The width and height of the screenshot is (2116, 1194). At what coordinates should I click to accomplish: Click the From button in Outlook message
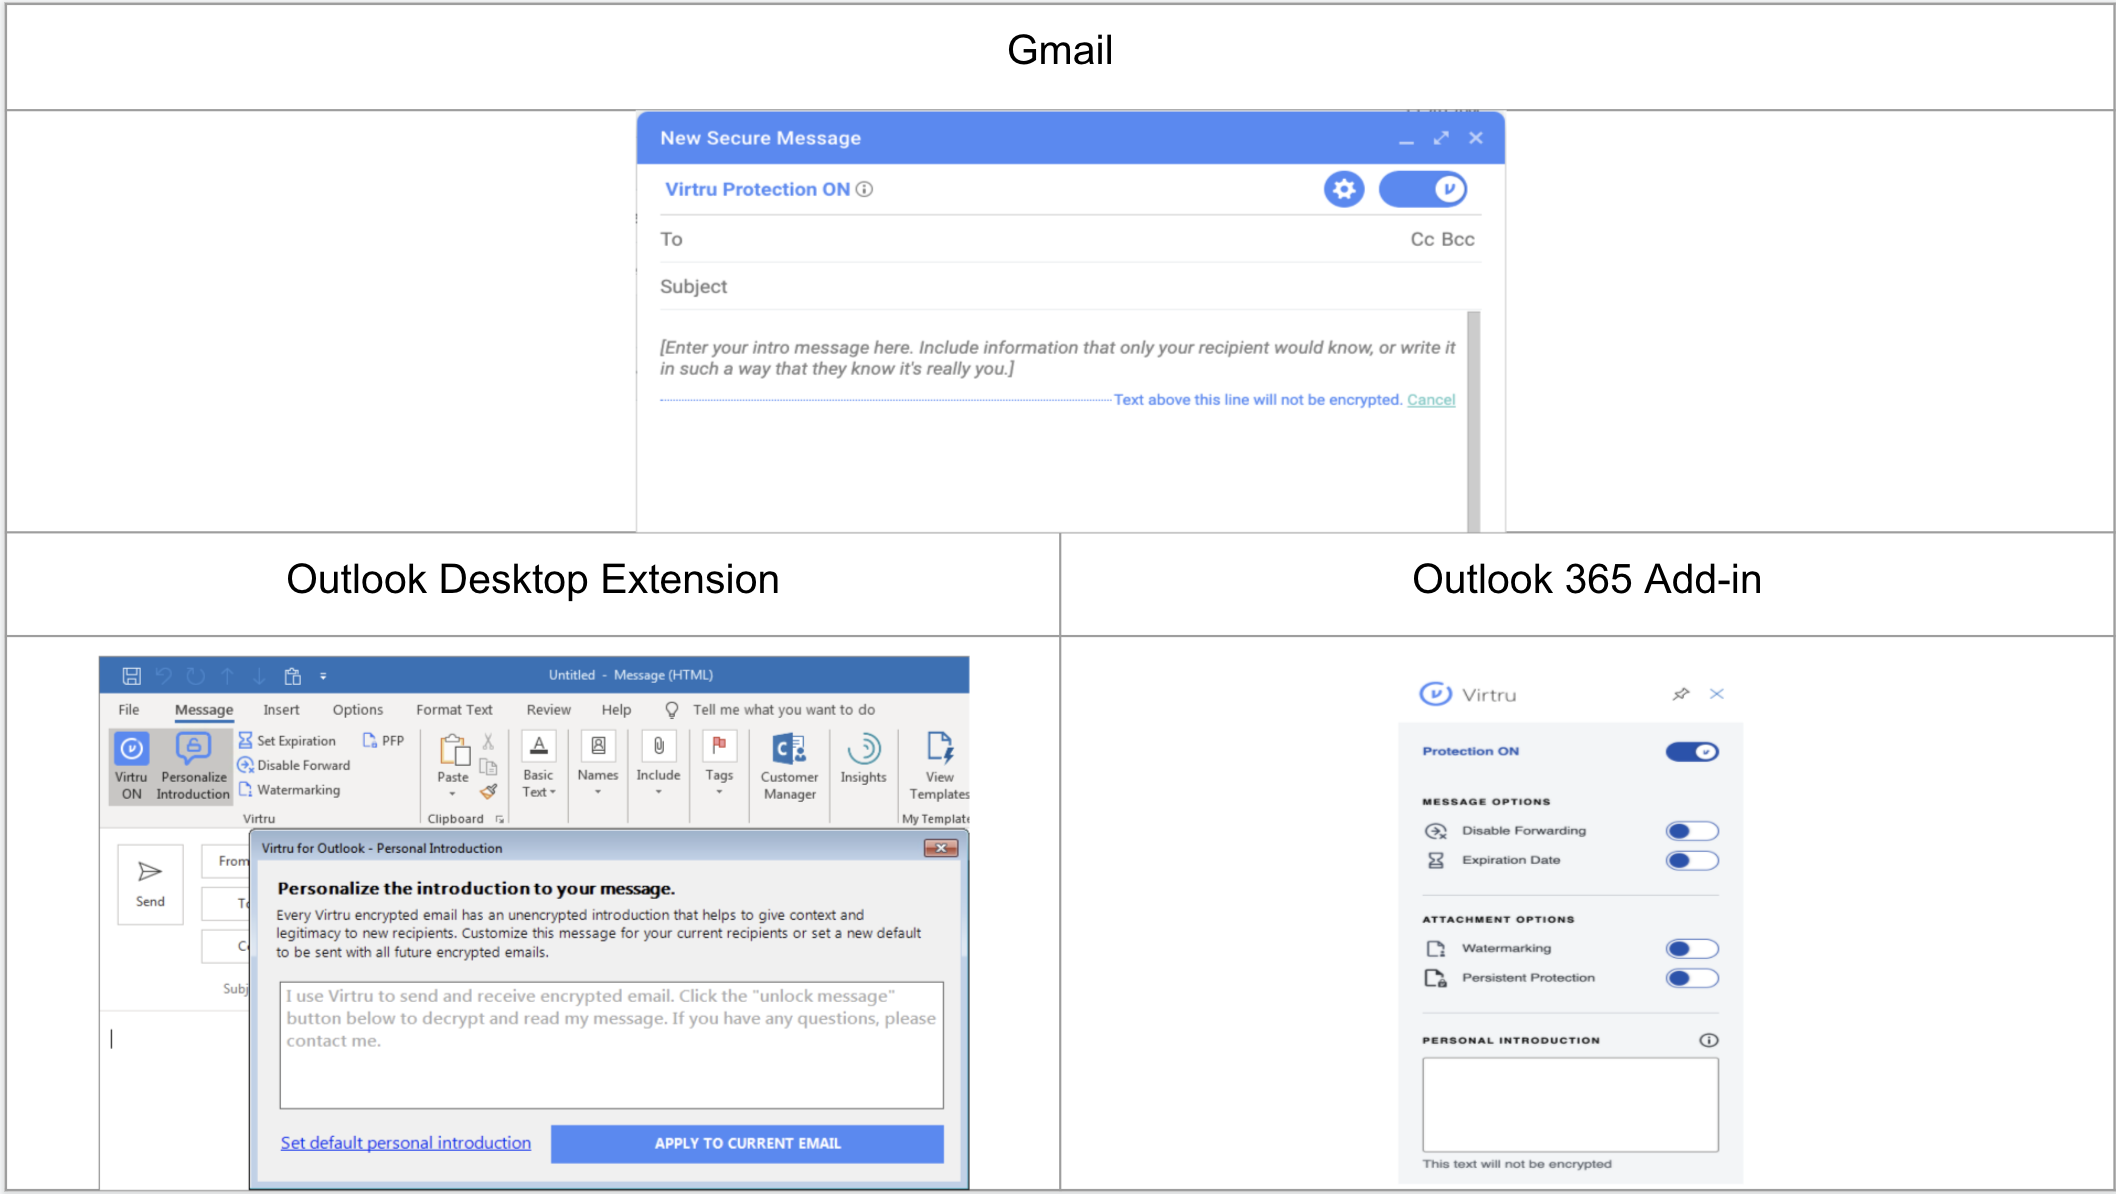pyautogui.click(x=228, y=861)
